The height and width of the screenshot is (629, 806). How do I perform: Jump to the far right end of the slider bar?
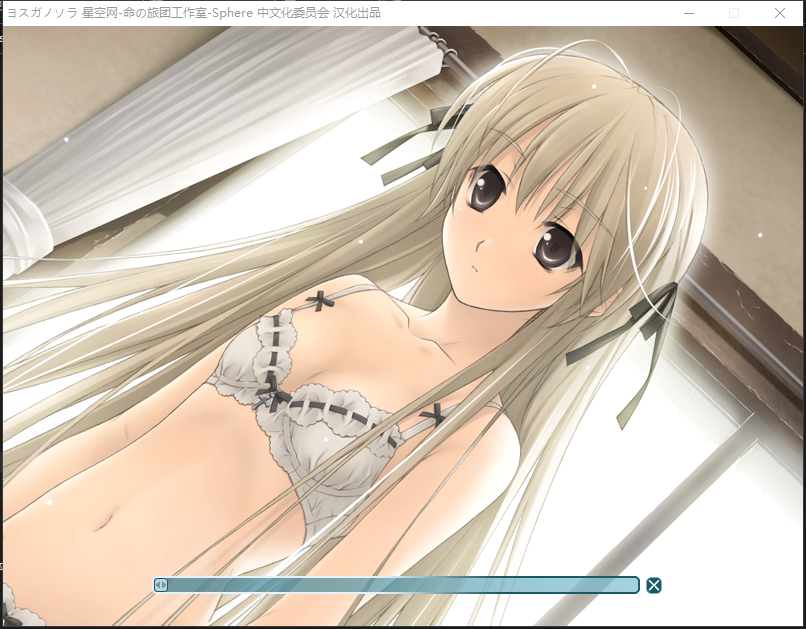click(634, 585)
